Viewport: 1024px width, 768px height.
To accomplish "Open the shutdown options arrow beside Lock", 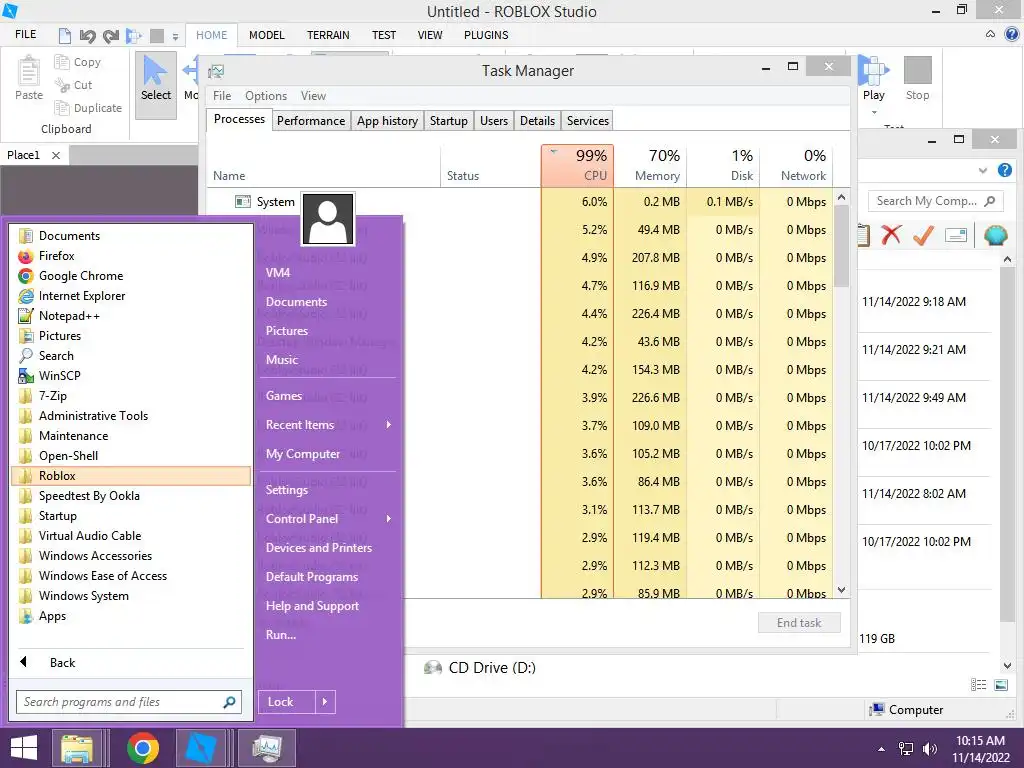I will [325, 702].
